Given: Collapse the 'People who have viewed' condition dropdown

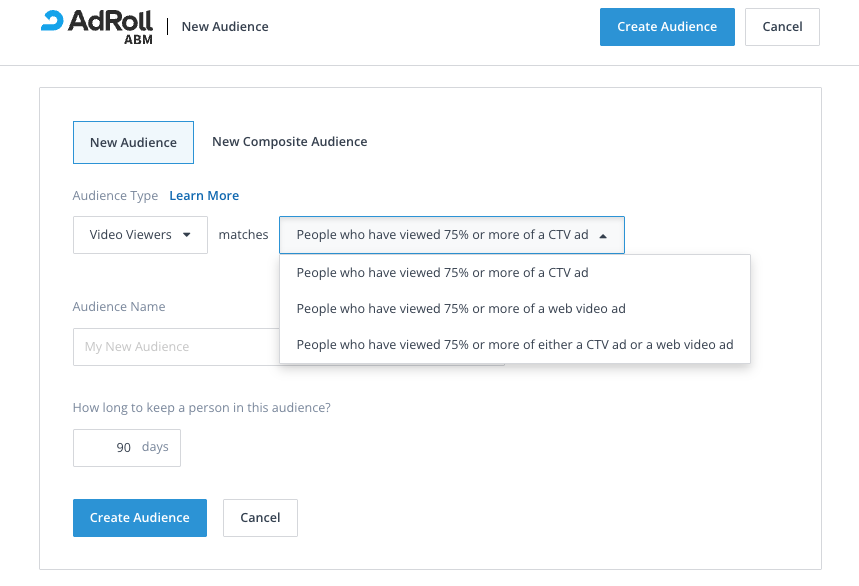Looking at the screenshot, I should pos(451,235).
